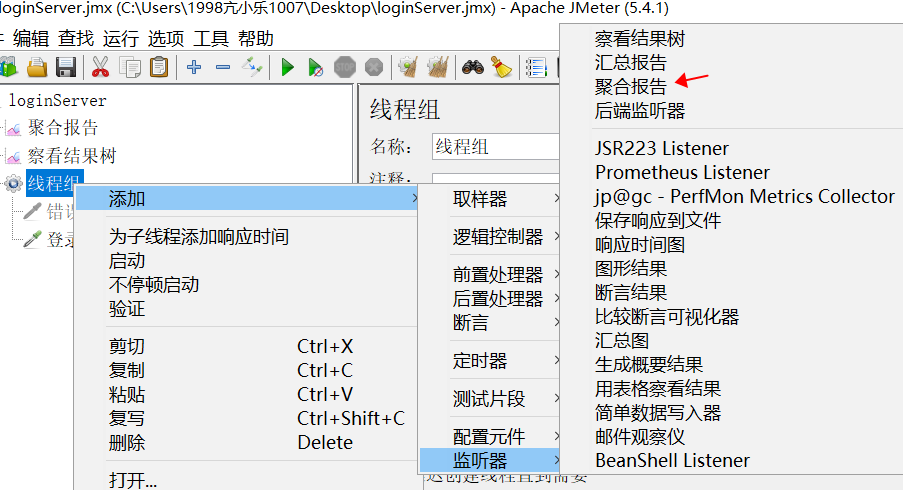903x490 pixels.
Task: Click Start no pauses icon
Action: pos(315,67)
